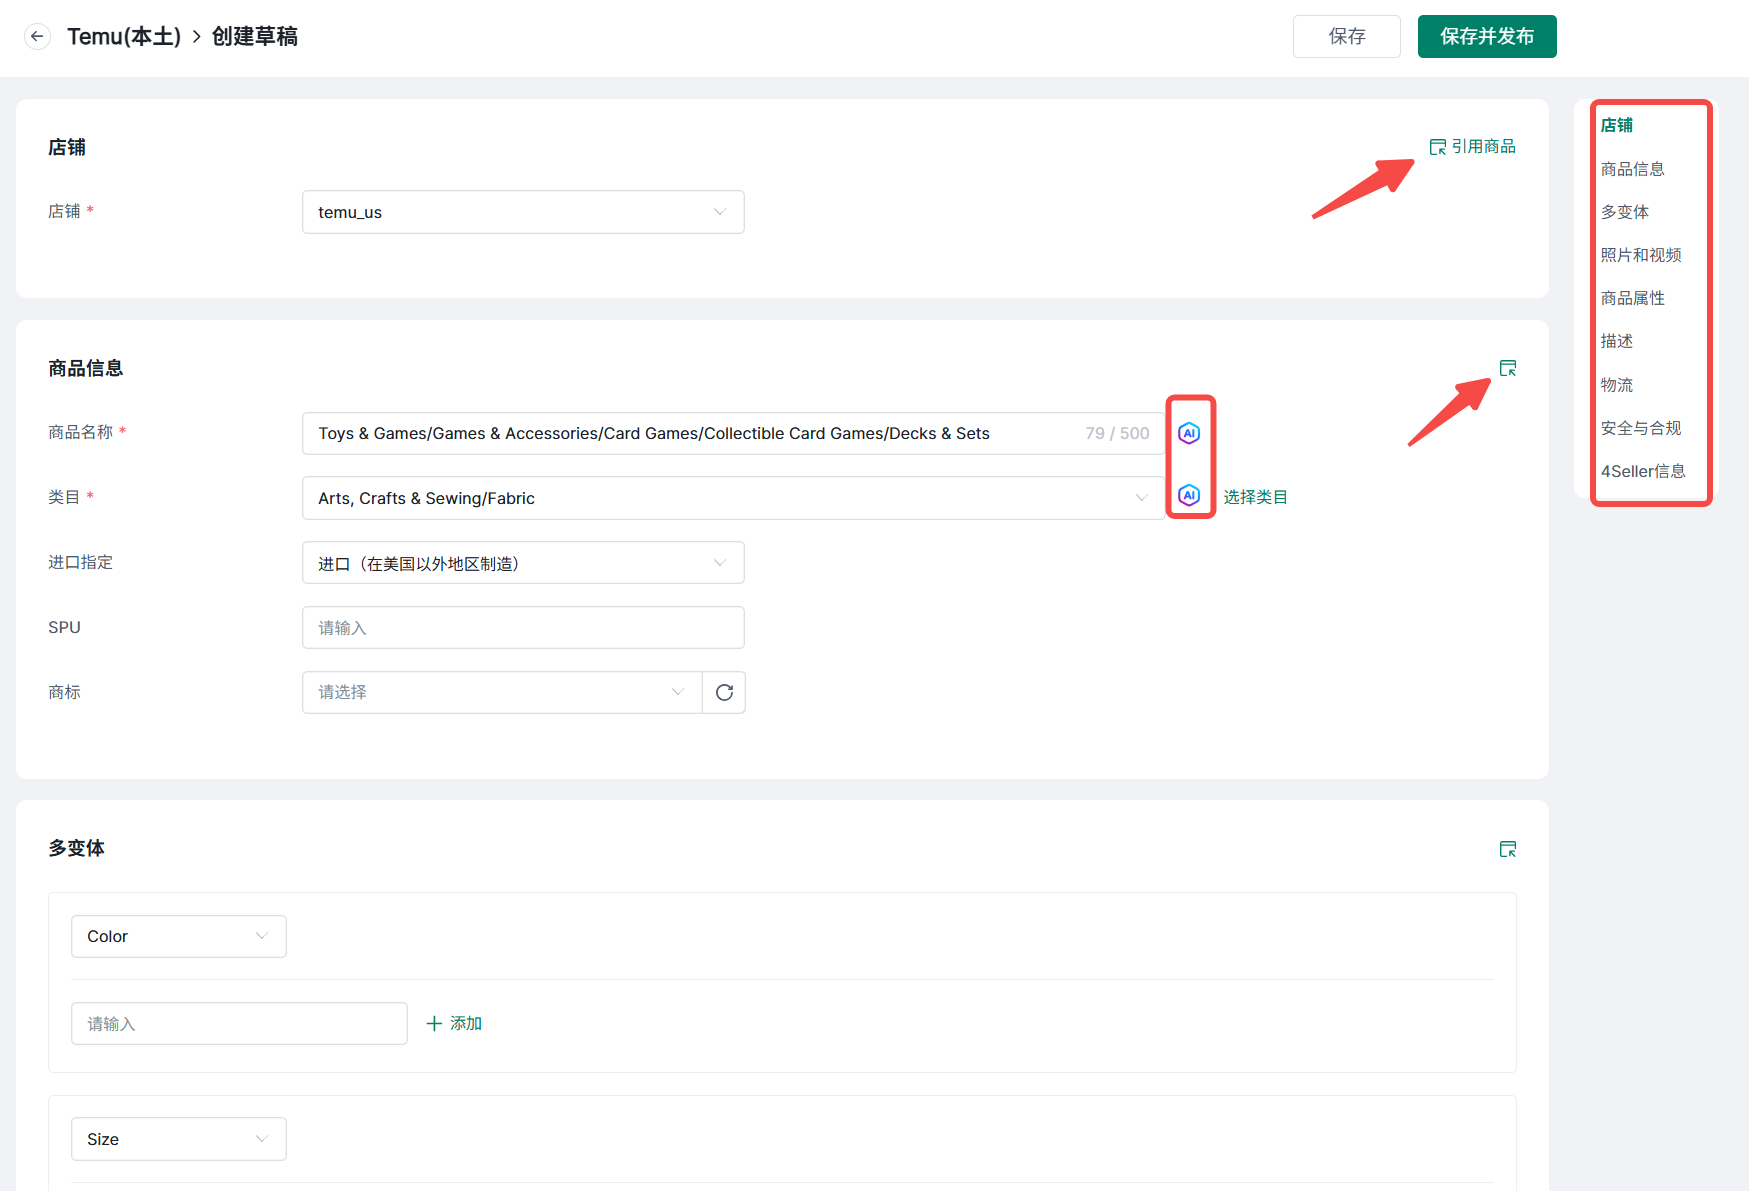1749x1191 pixels.
Task: Click plus 添加 to add variant value
Action: click(454, 1023)
